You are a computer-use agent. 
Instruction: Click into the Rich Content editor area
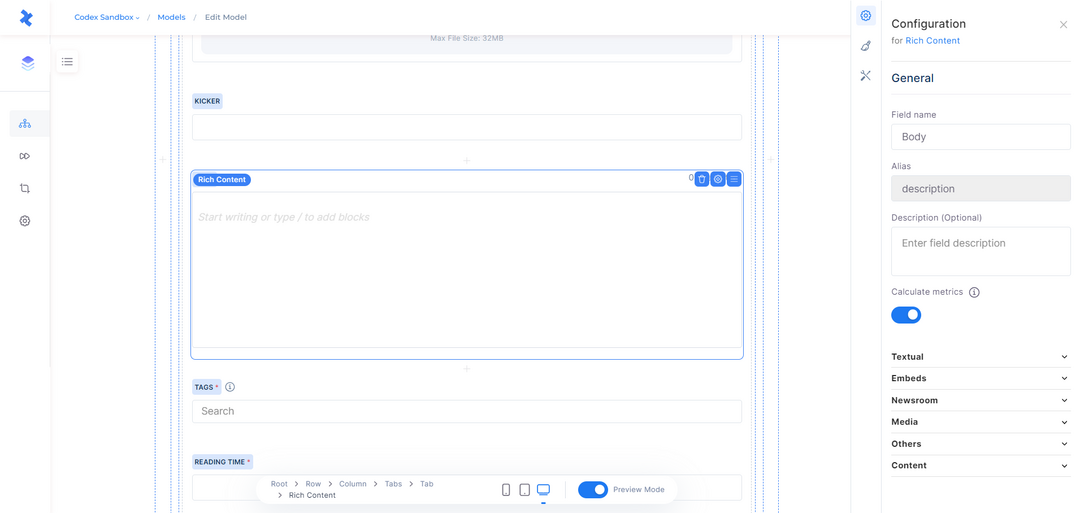pos(467,270)
